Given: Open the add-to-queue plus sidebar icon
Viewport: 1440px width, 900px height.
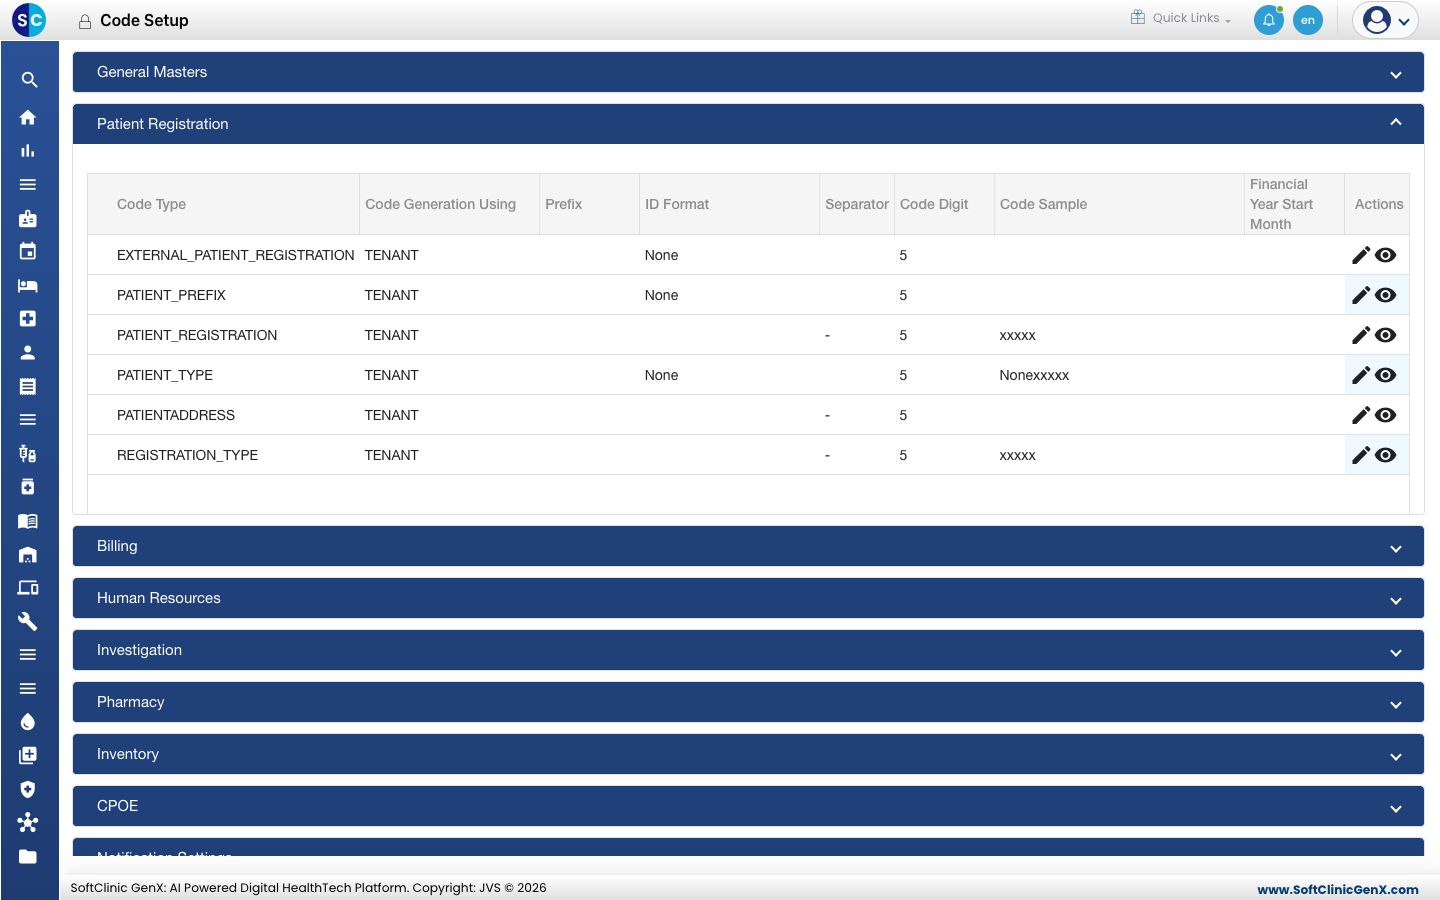Looking at the screenshot, I should click(28, 755).
